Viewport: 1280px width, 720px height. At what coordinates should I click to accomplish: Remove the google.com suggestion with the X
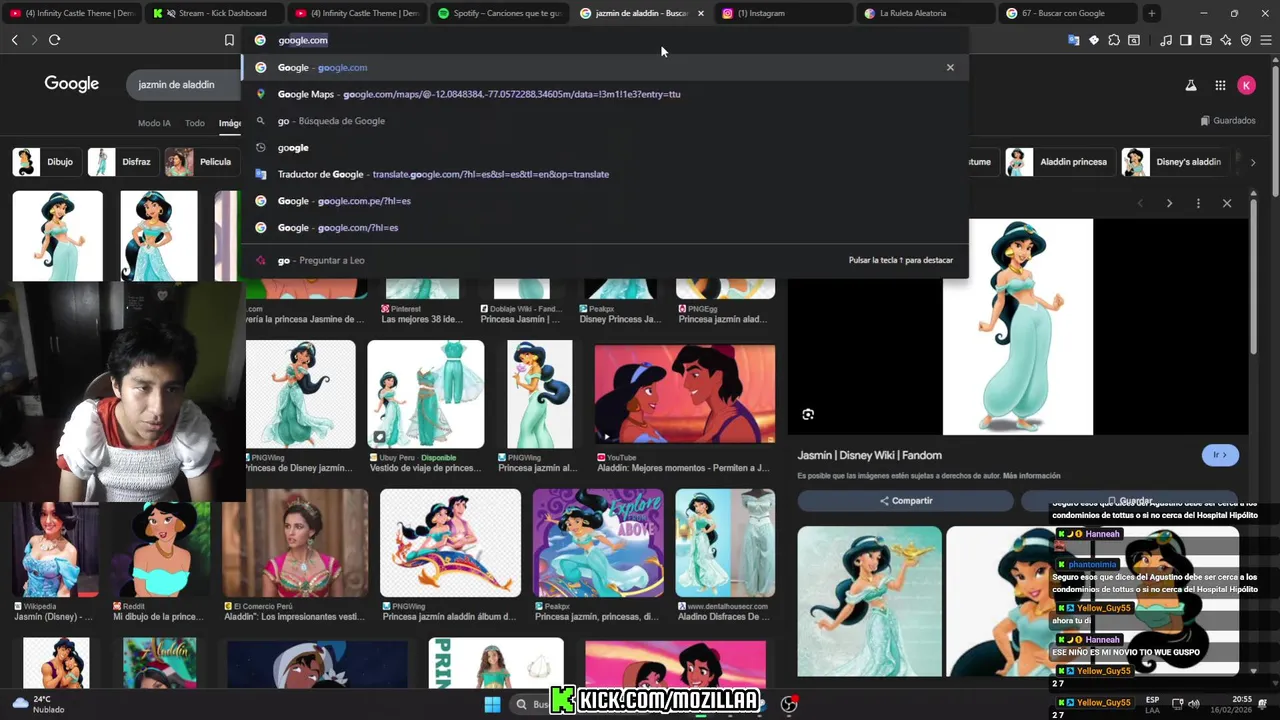click(x=950, y=67)
